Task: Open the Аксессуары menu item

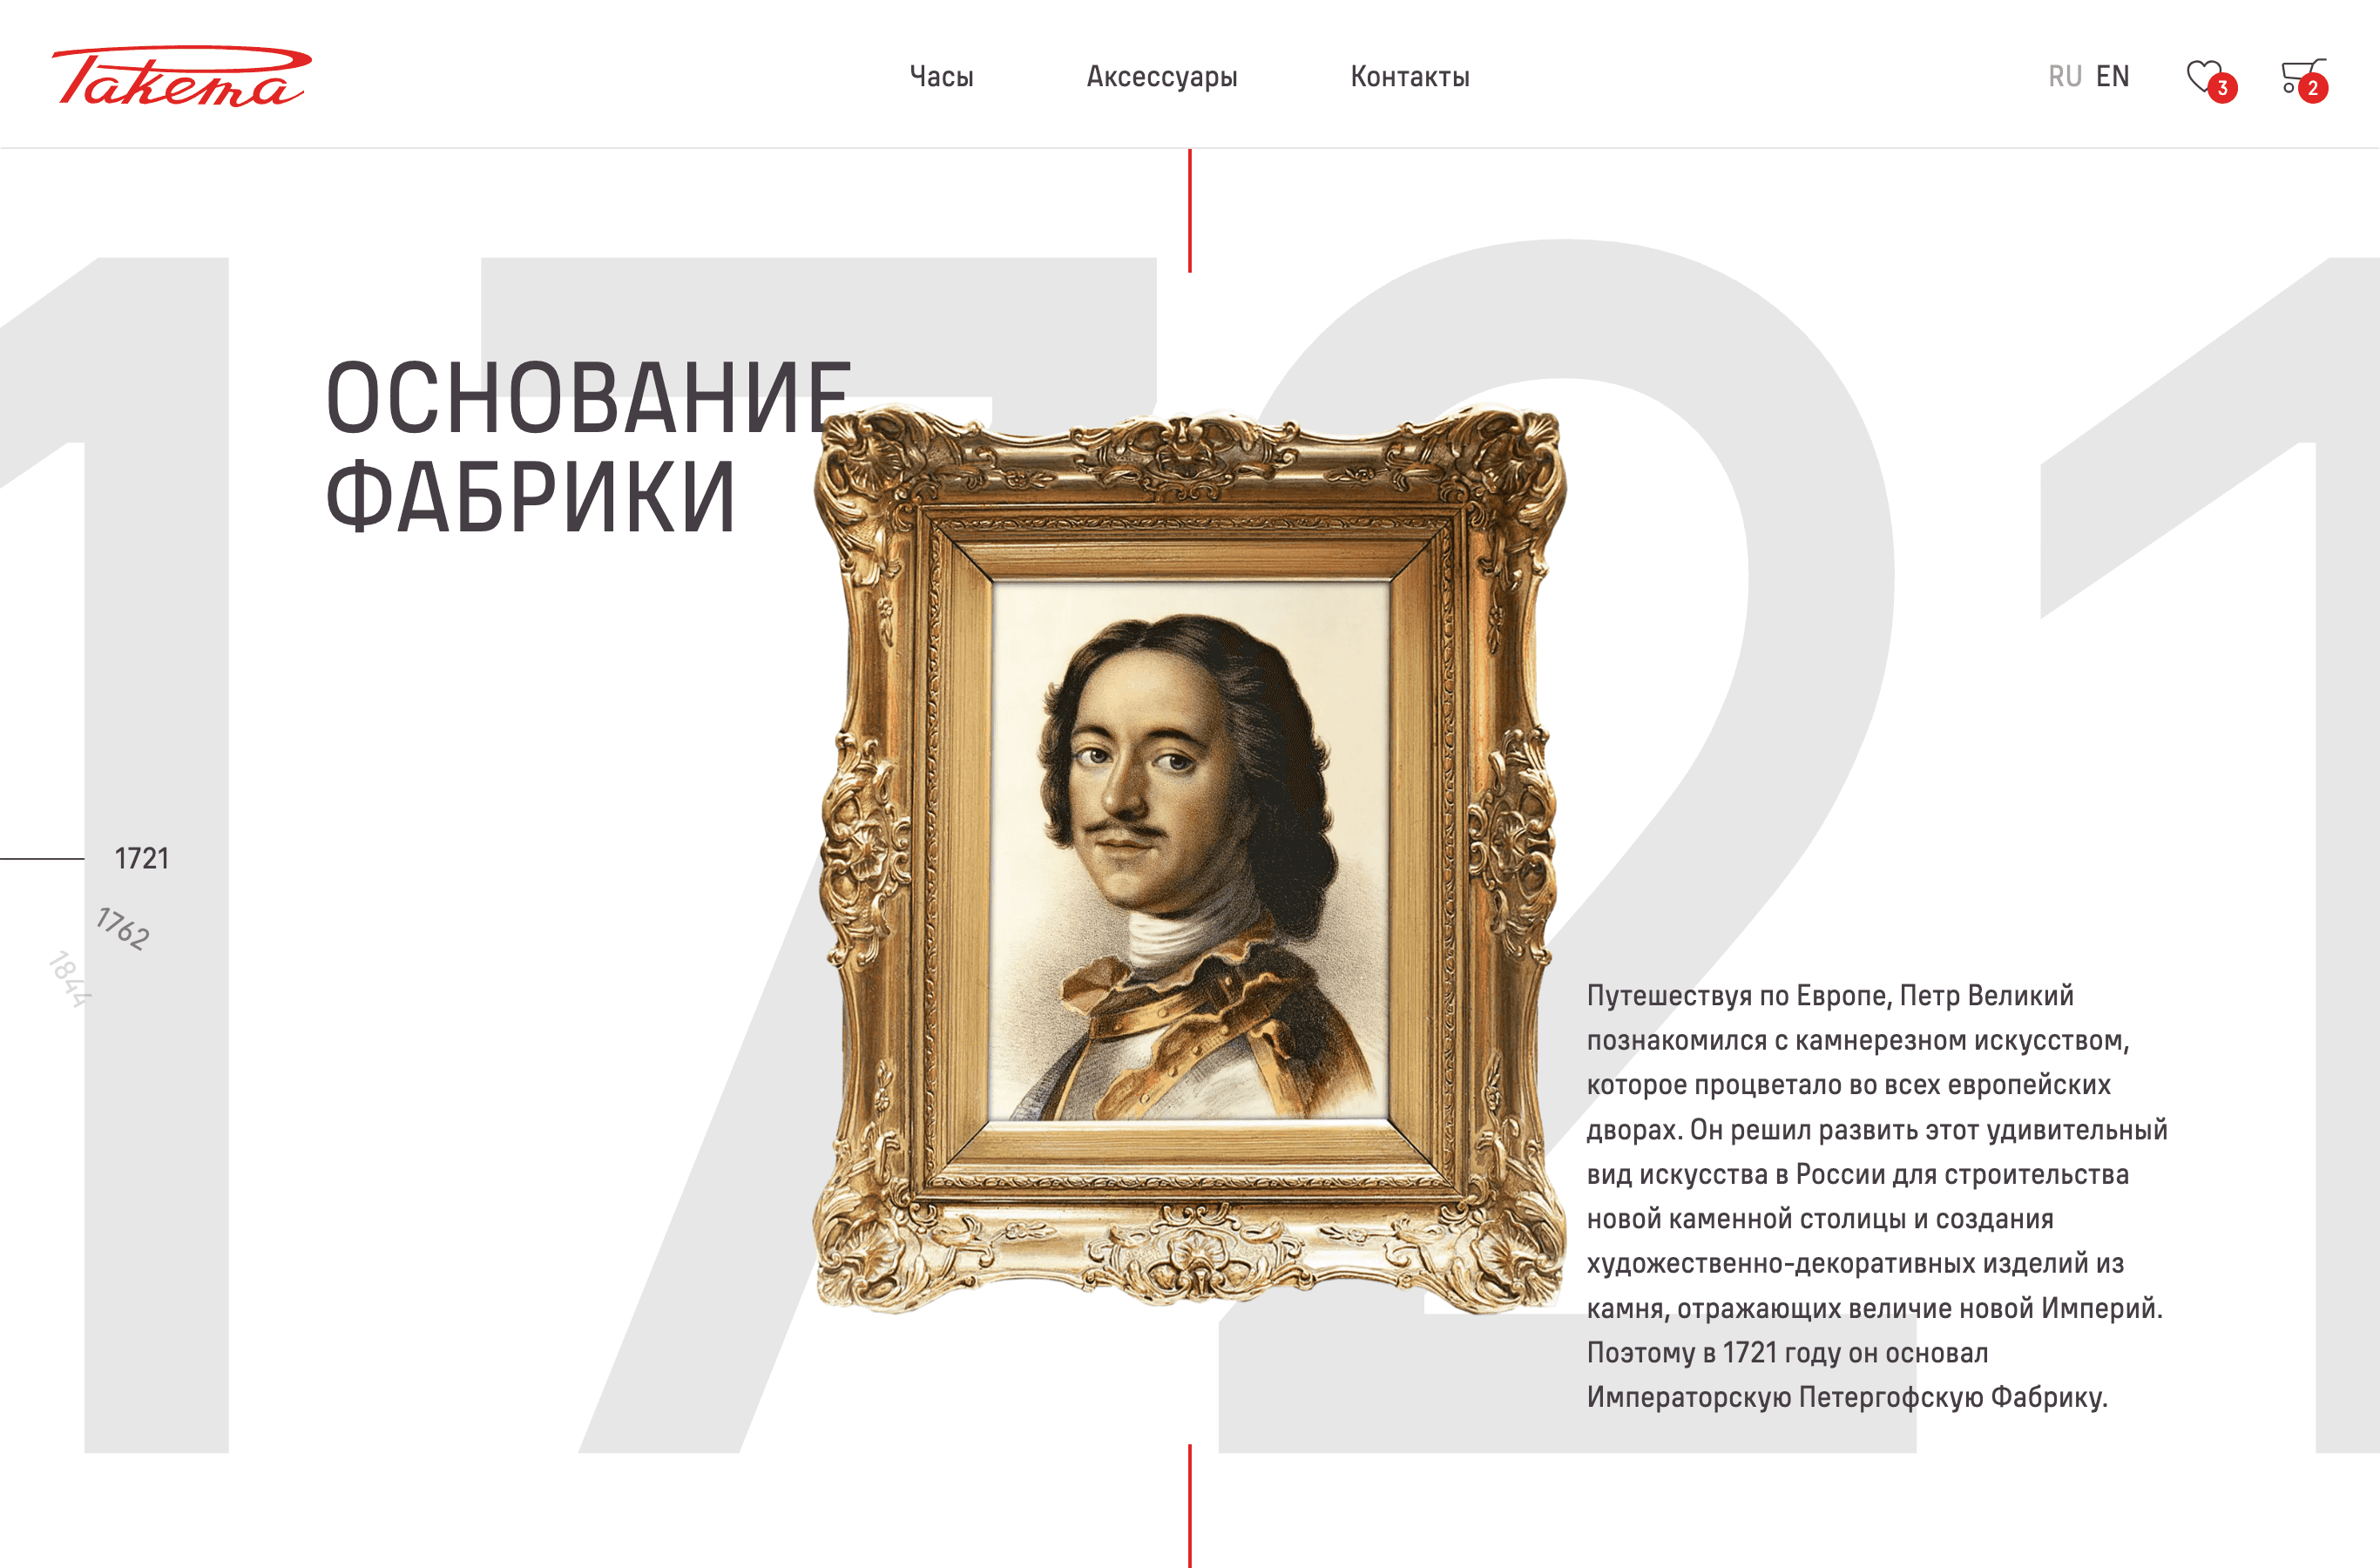Action: (1162, 77)
